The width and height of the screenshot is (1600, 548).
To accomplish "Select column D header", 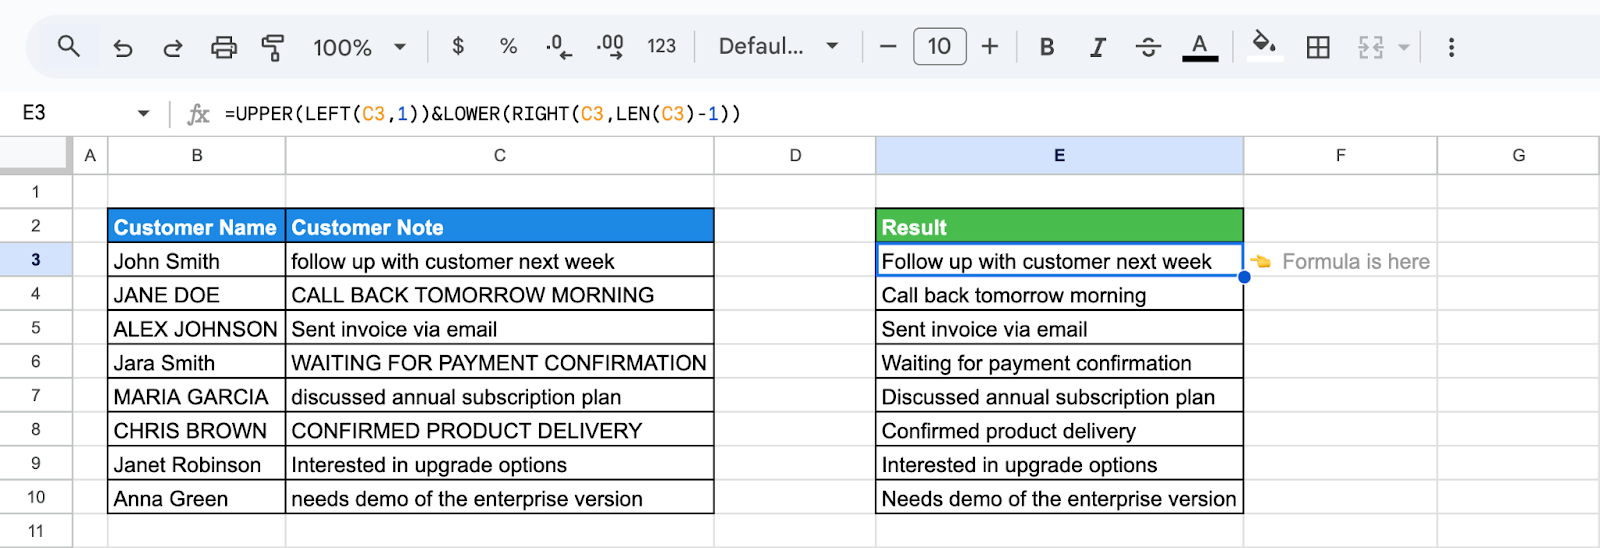I will click(x=795, y=155).
